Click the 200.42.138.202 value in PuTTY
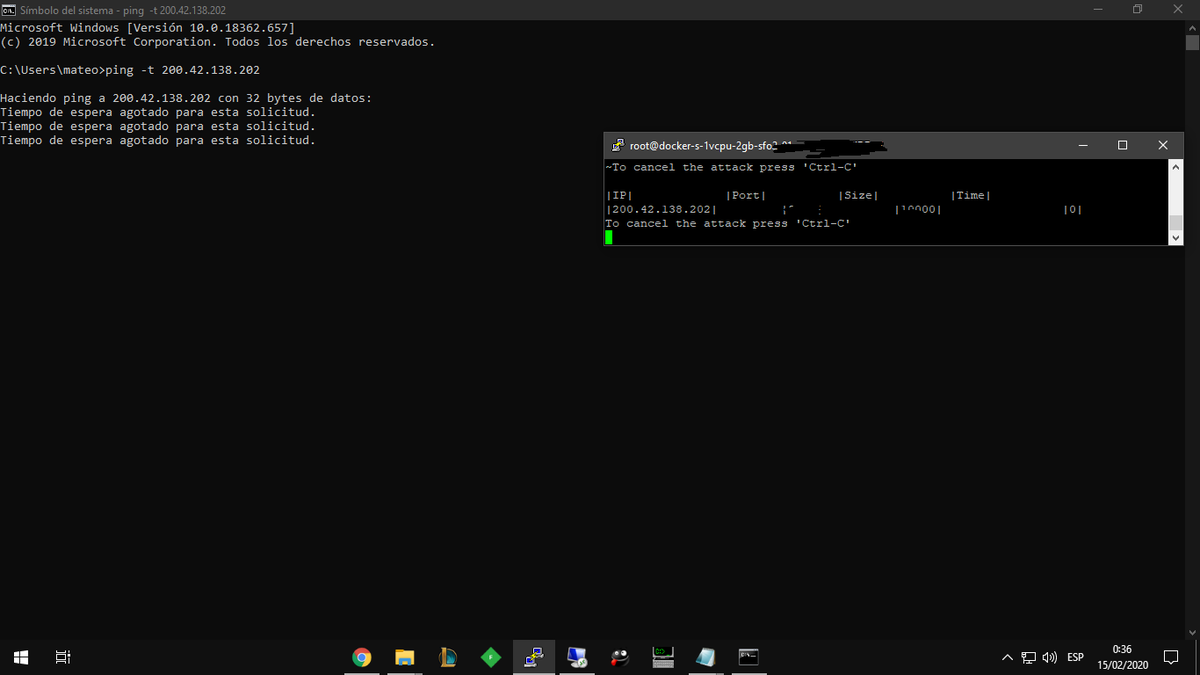The image size is (1200, 675). [662, 209]
